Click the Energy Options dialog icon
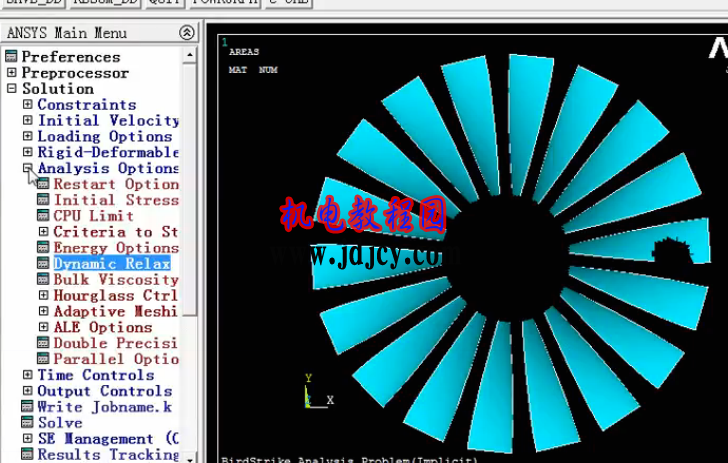Screen dimensions: 728x463 [x=43, y=248]
